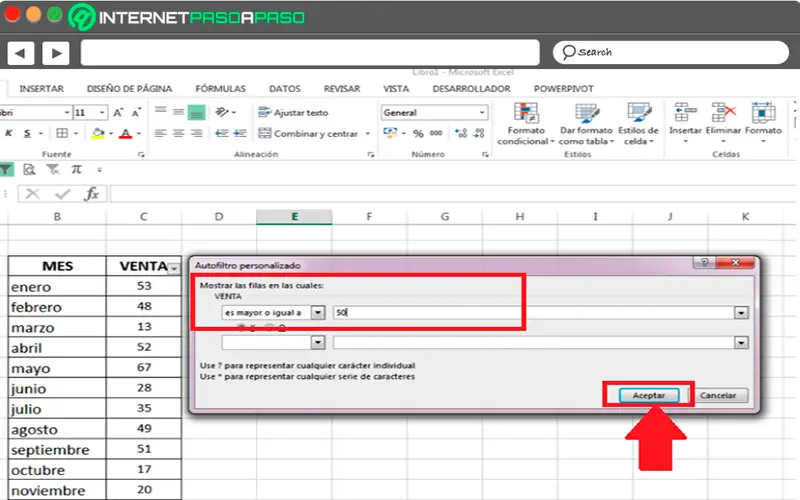Open the General number format dropdown
Image resolution: width=800 pixels, height=500 pixels.
[482, 112]
